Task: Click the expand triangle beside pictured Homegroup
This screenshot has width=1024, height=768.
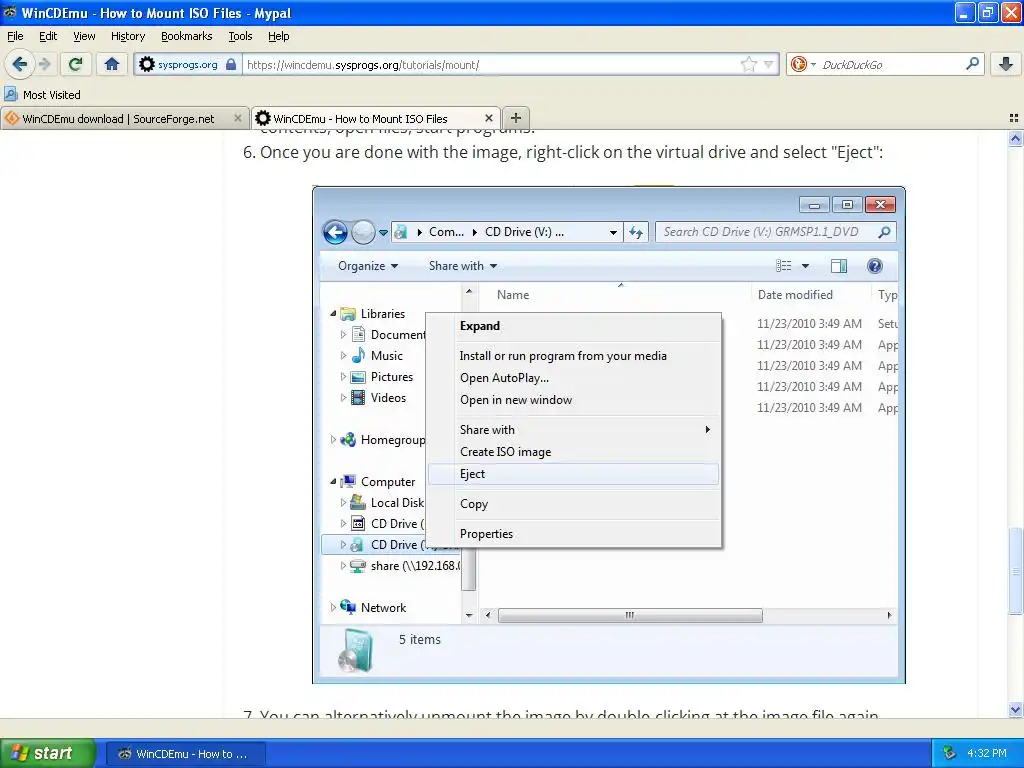Action: (333, 440)
